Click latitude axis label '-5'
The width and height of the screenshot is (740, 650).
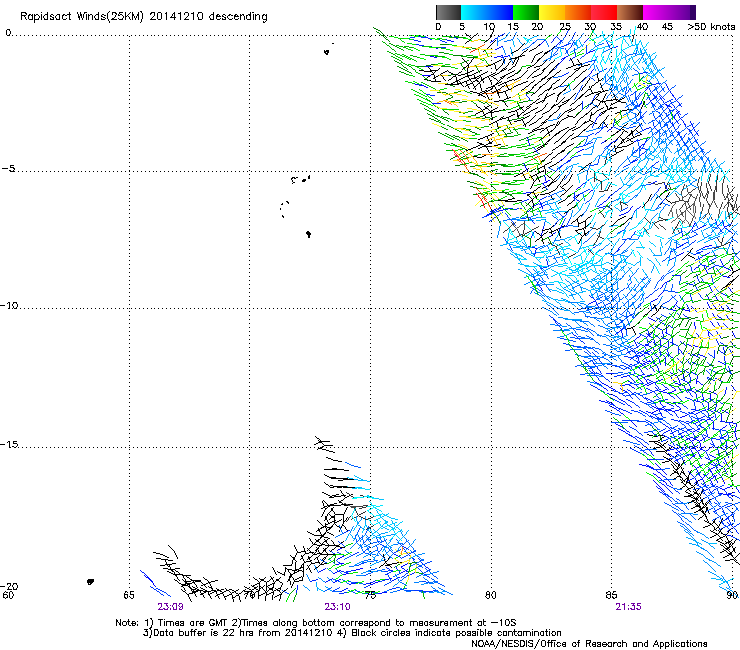coord(8,169)
